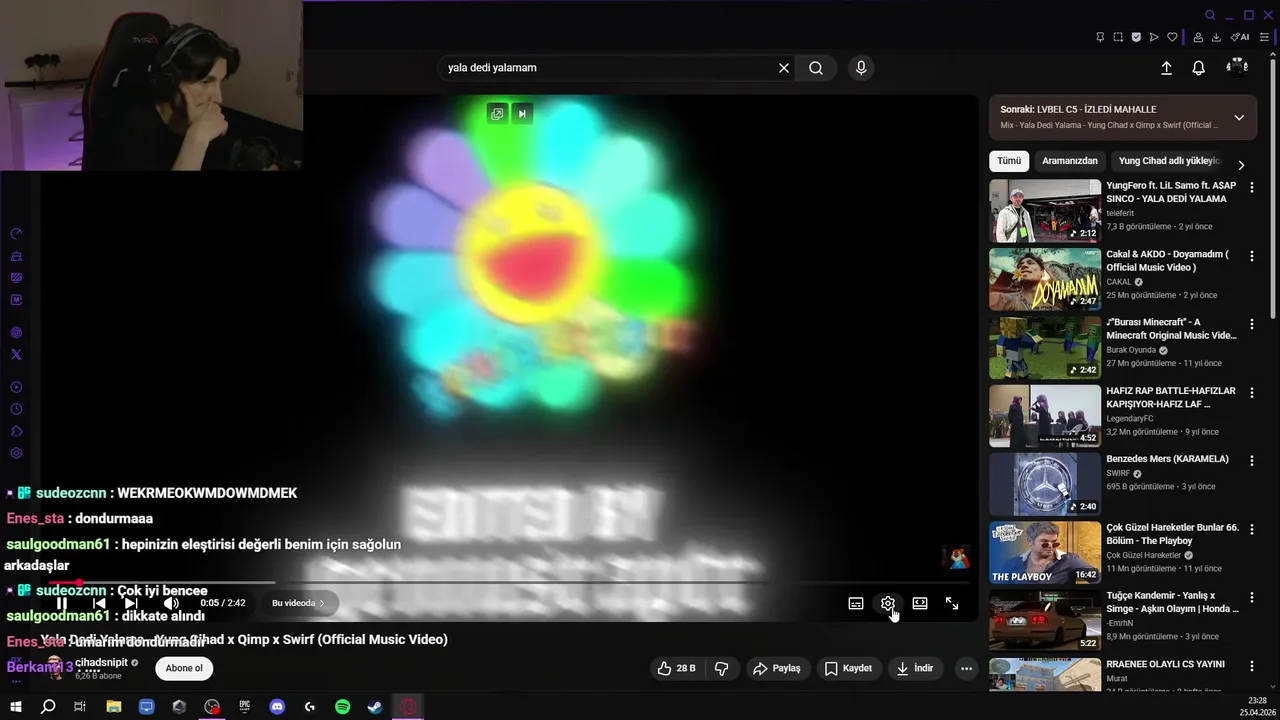This screenshot has width=1280, height=720.
Task: Open more actions menu beside İndir
Action: 966,668
